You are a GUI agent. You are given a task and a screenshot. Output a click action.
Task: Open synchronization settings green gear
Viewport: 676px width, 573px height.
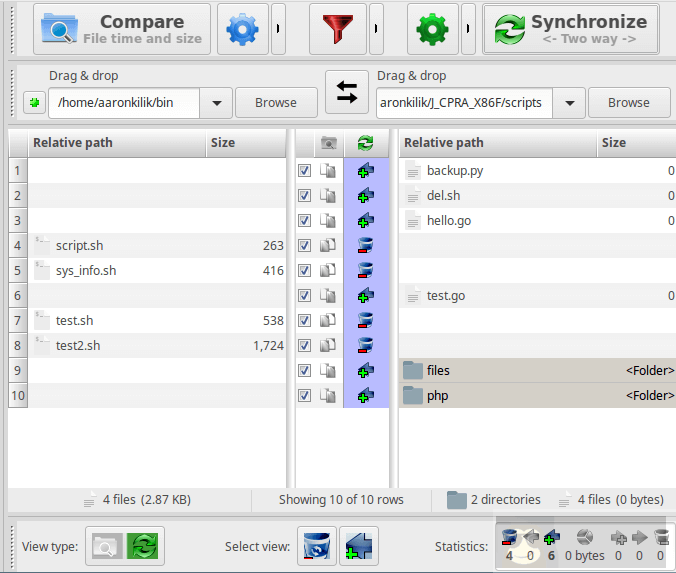(x=432, y=29)
